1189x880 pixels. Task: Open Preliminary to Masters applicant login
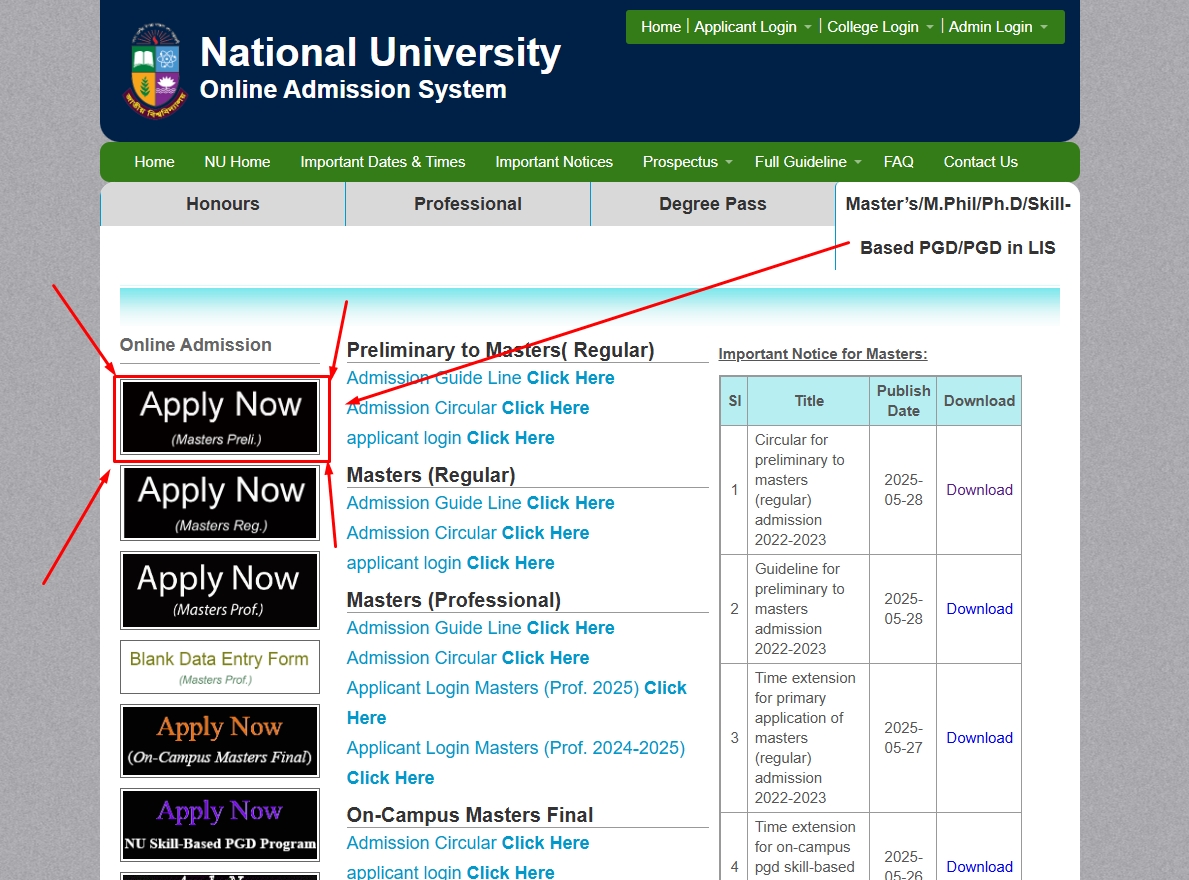(450, 438)
